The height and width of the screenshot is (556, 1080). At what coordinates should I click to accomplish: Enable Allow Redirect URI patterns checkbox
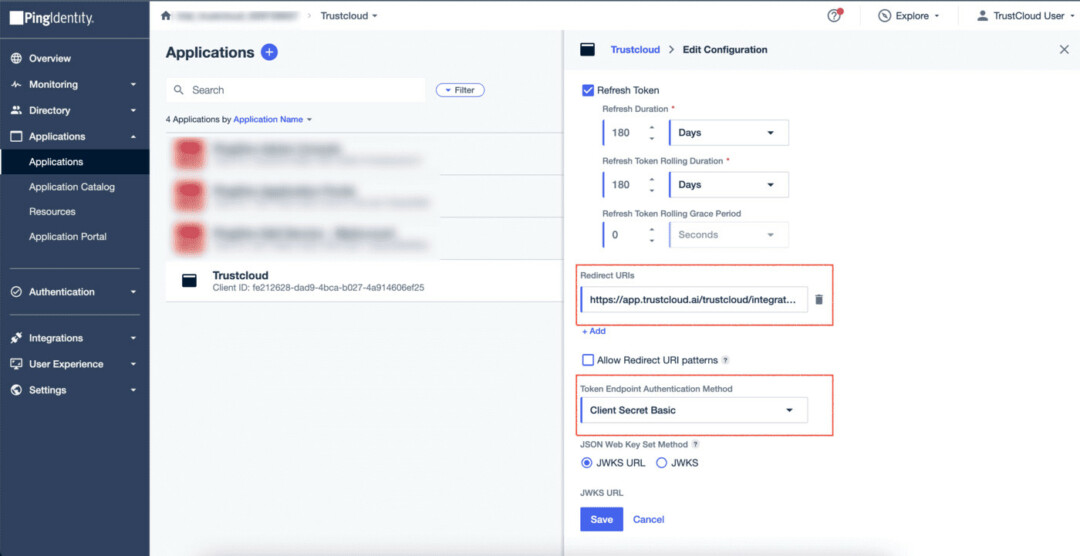[588, 360]
